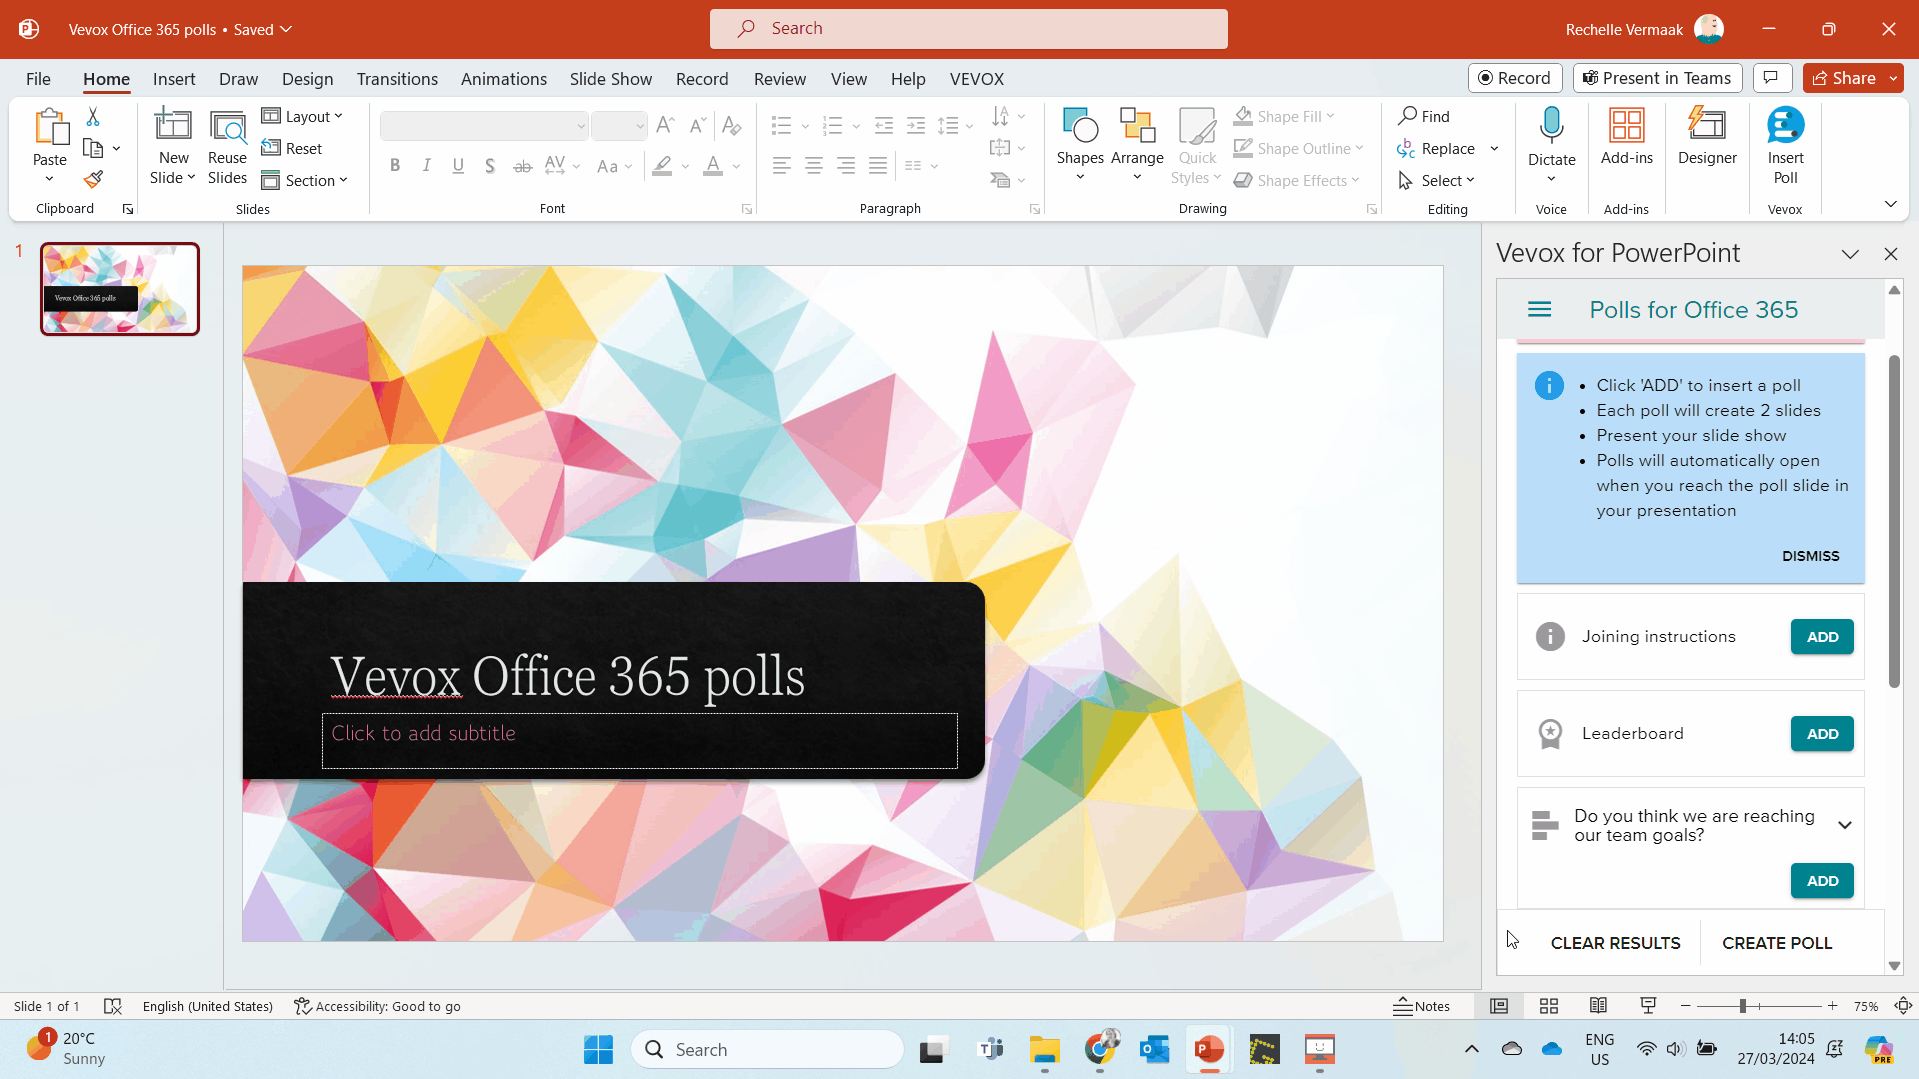Image resolution: width=1919 pixels, height=1079 pixels.
Task: Select the slide 1 thumbnail
Action: (x=119, y=288)
